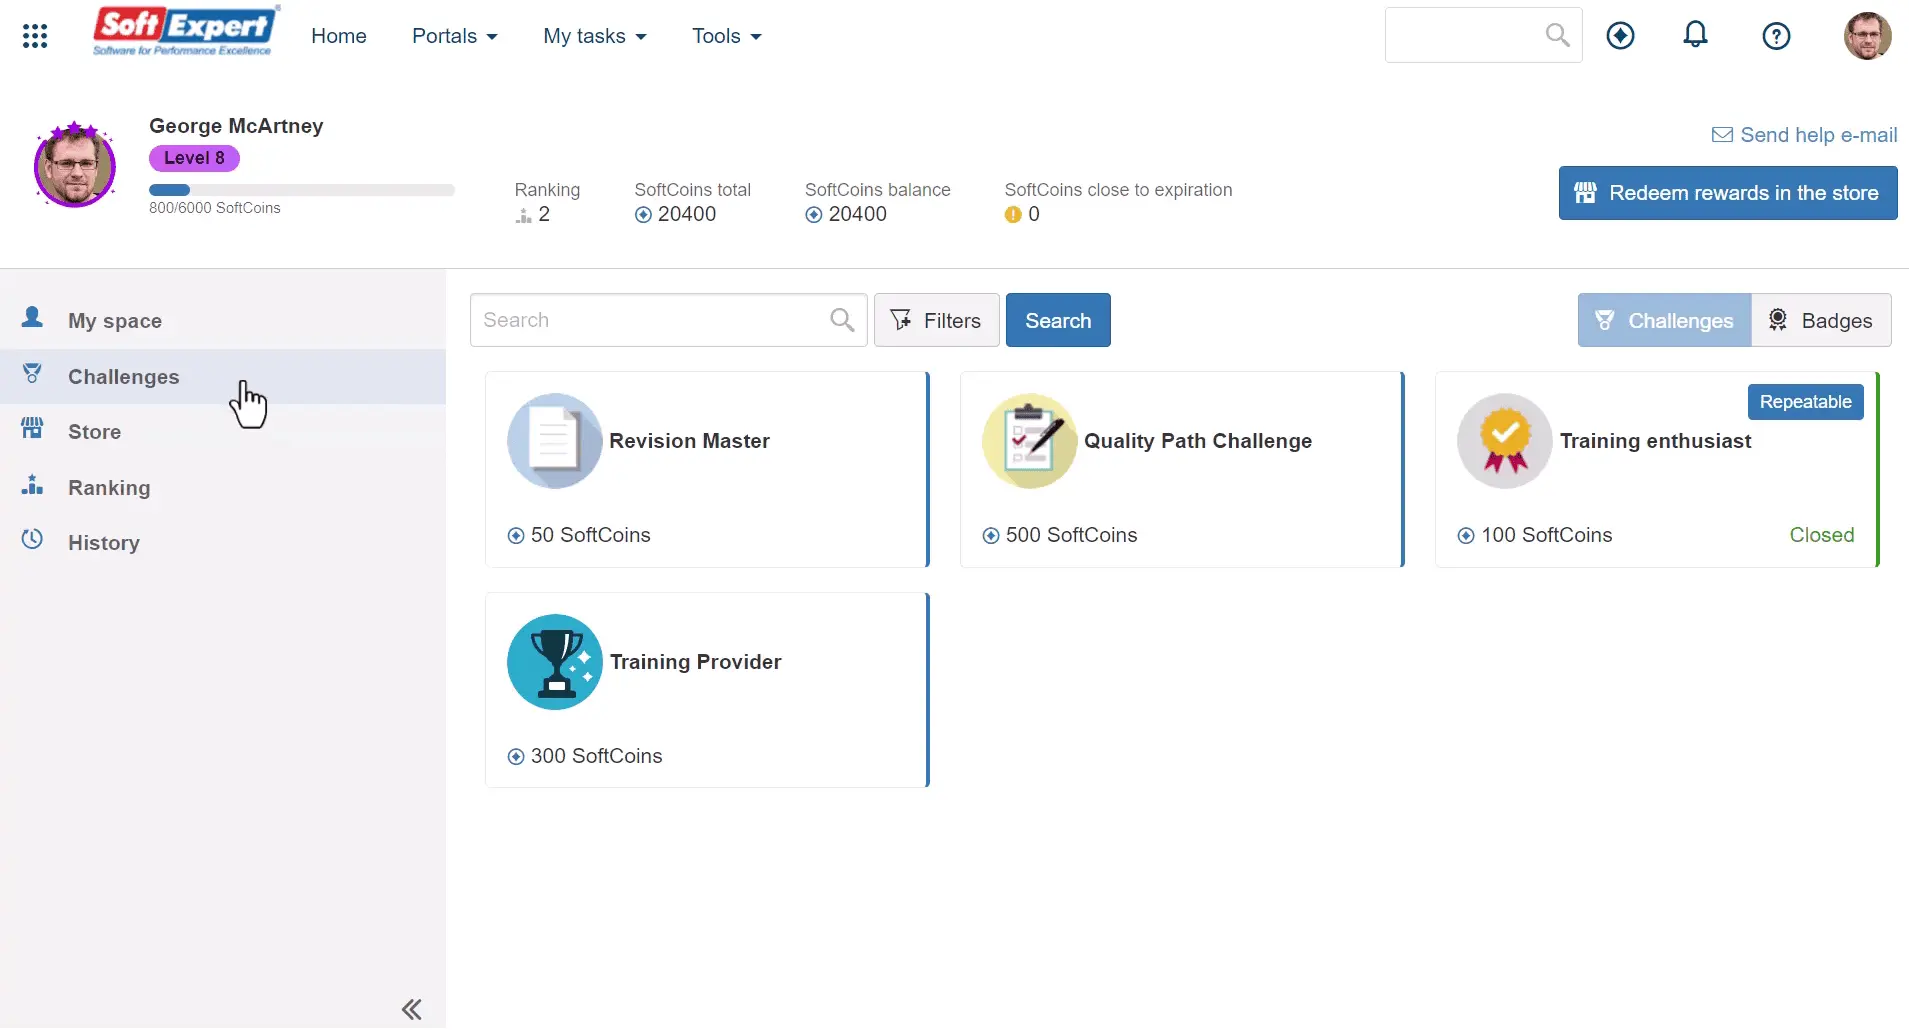Viewport: 1909px width, 1030px height.
Task: Click Redeem rewards in the store button
Action: coord(1727,193)
